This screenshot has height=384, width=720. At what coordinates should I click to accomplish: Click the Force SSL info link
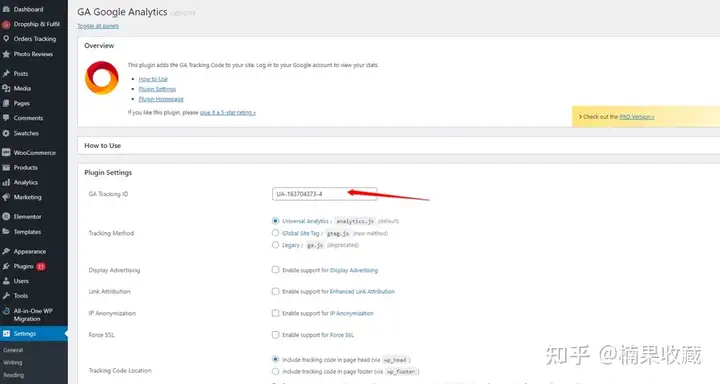point(342,335)
